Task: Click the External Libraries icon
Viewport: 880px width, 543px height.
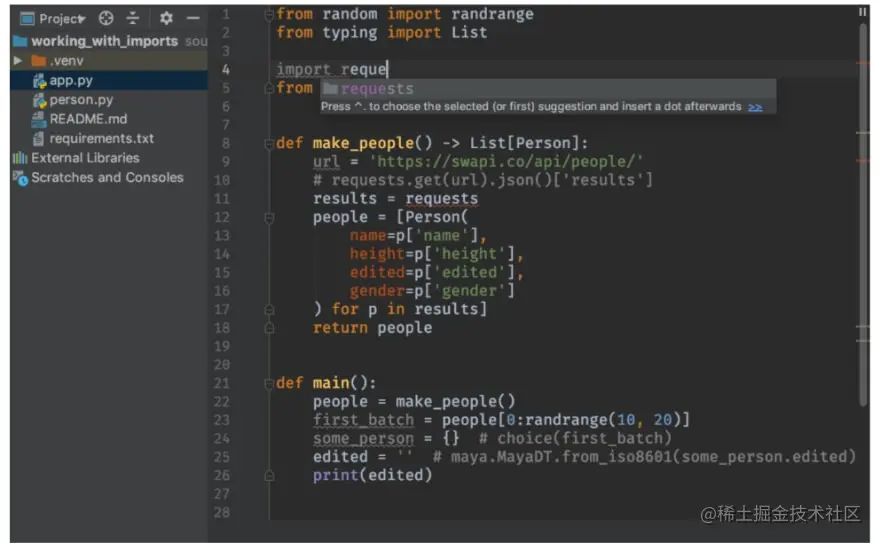Action: coord(20,158)
